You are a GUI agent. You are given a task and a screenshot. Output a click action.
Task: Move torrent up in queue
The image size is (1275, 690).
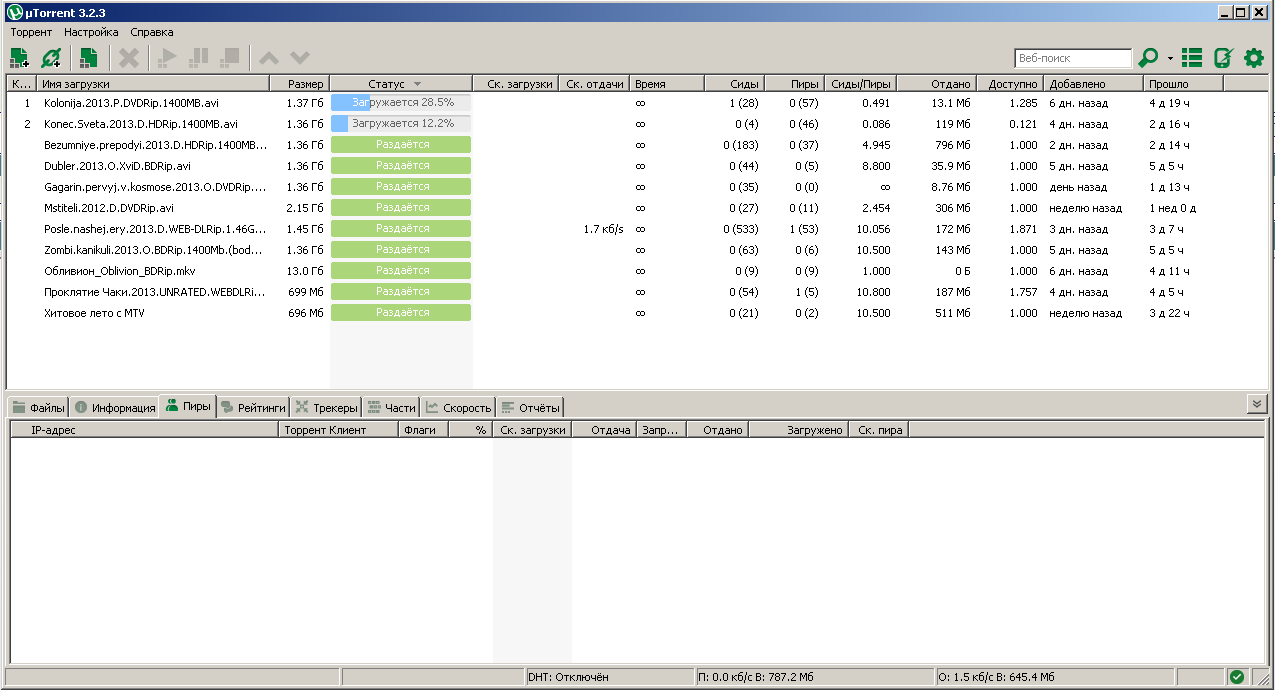click(268, 58)
